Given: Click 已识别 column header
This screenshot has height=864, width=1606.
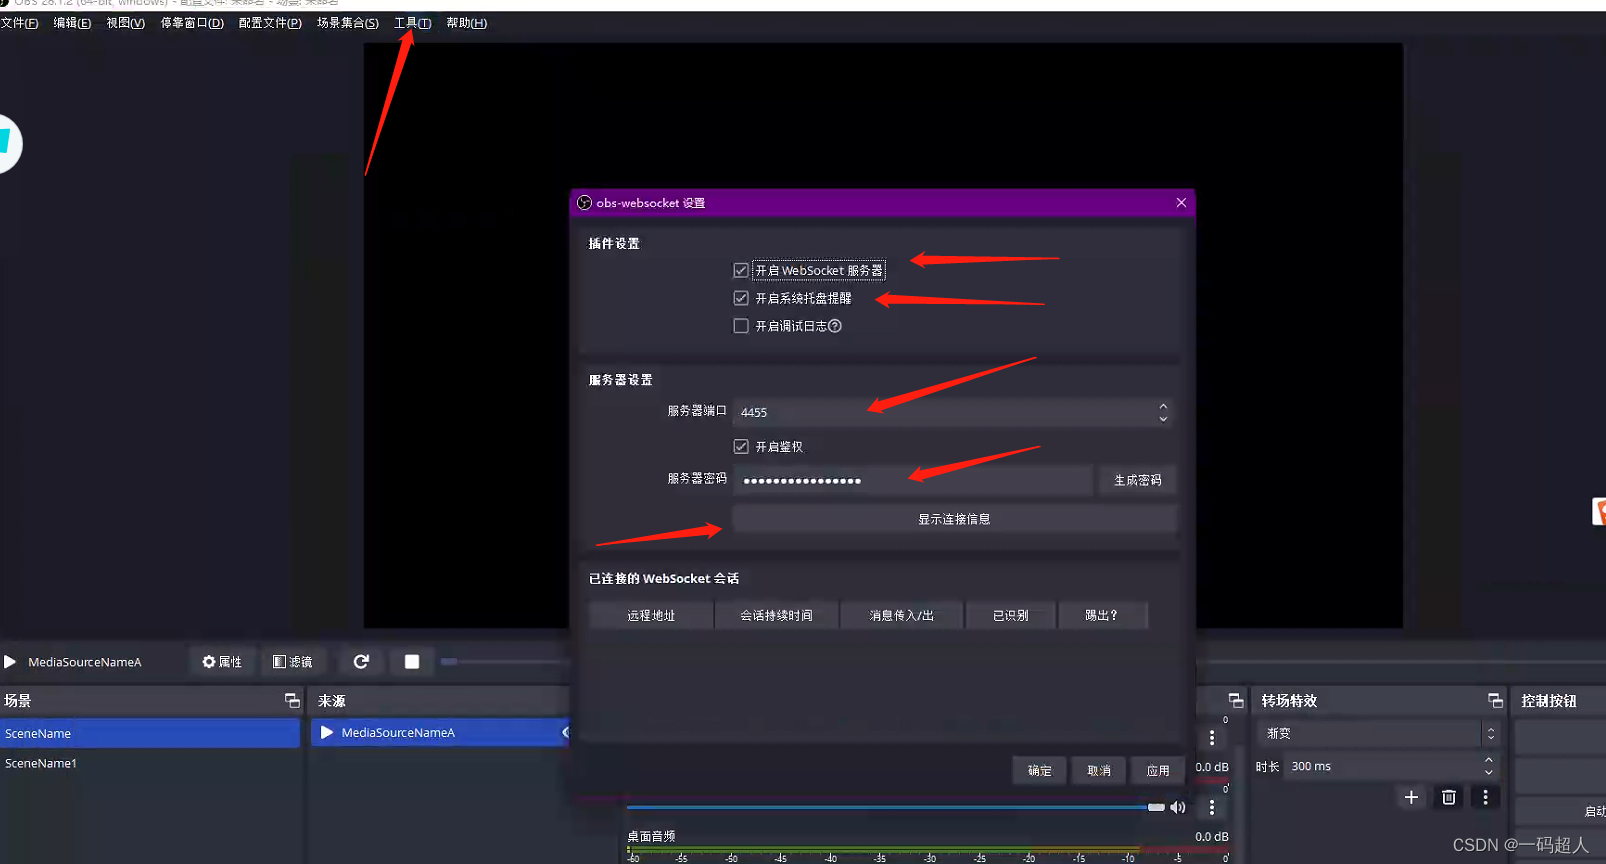Looking at the screenshot, I should [1010, 615].
